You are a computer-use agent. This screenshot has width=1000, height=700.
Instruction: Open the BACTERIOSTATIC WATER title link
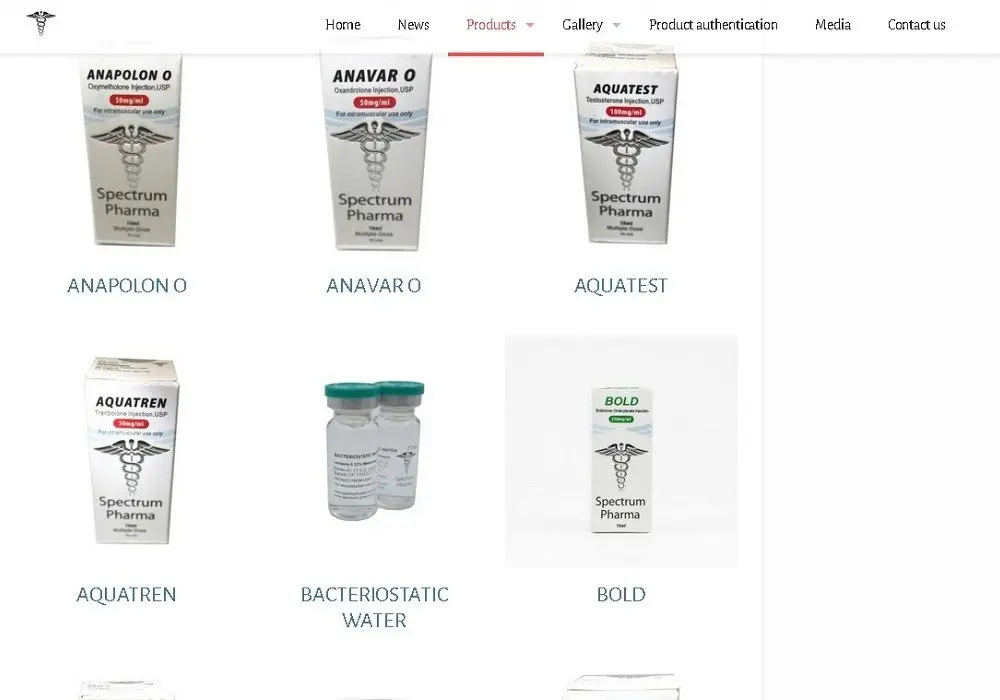pyautogui.click(x=374, y=607)
